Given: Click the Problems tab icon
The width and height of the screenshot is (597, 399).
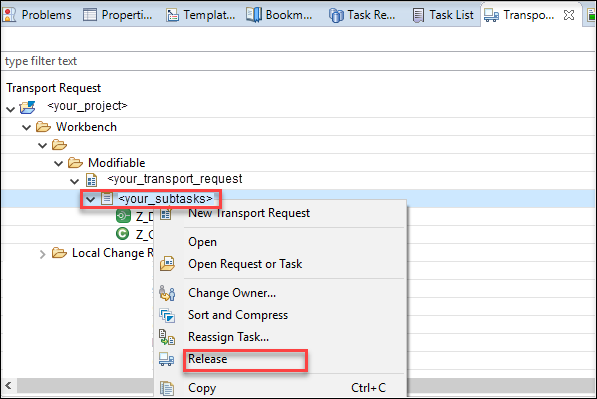Looking at the screenshot, I should pos(10,15).
